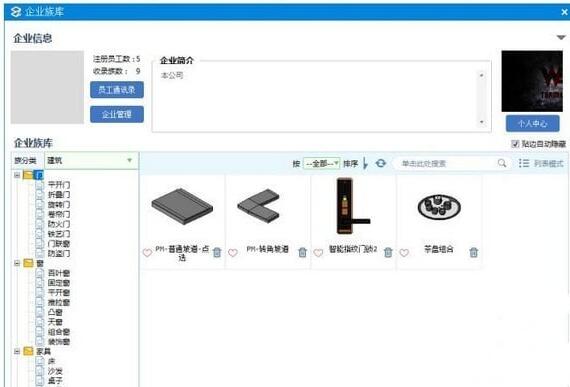Delete the PM-转角坡道 family via trash icon
The height and width of the screenshot is (387, 570).
tap(302, 252)
